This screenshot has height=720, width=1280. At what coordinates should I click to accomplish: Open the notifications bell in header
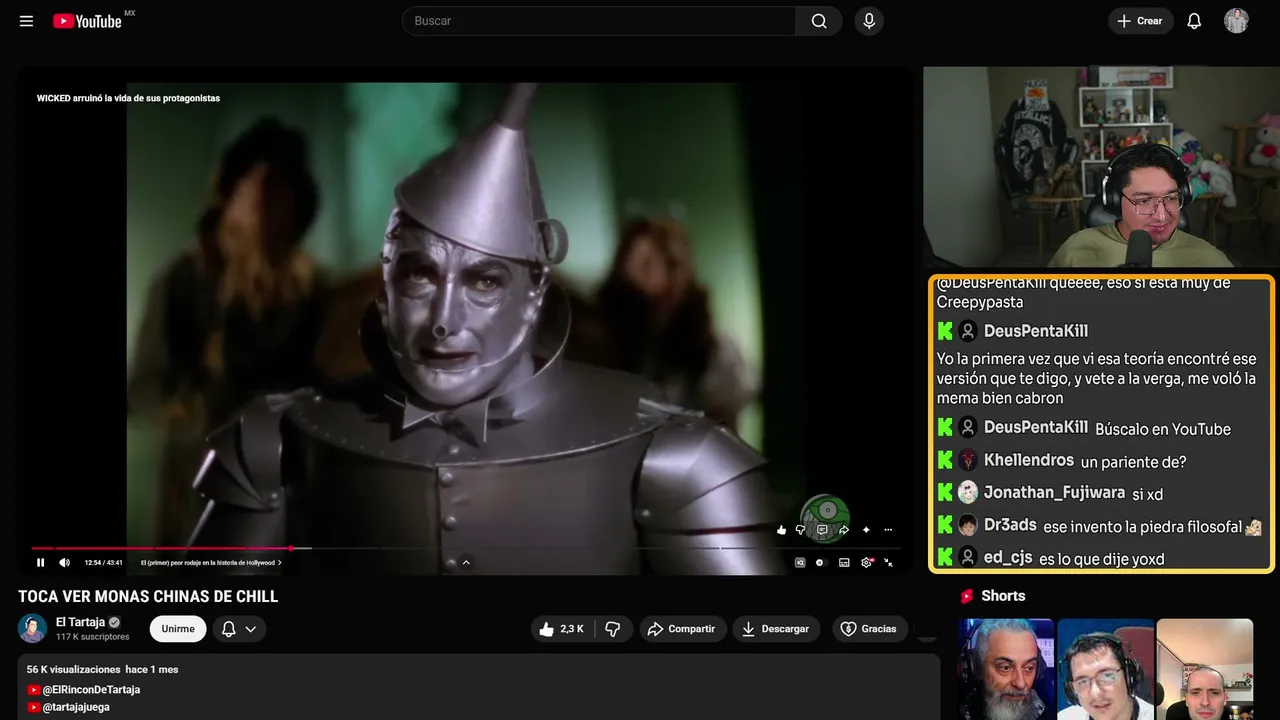(x=1194, y=21)
